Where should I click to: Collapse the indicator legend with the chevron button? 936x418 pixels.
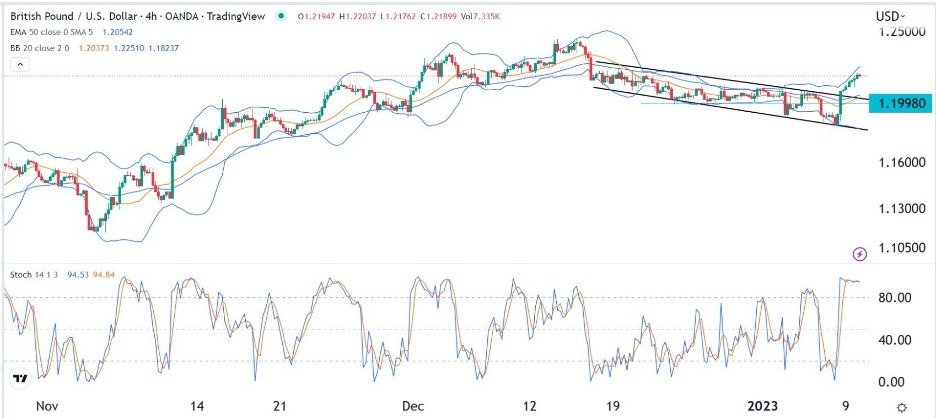point(20,64)
